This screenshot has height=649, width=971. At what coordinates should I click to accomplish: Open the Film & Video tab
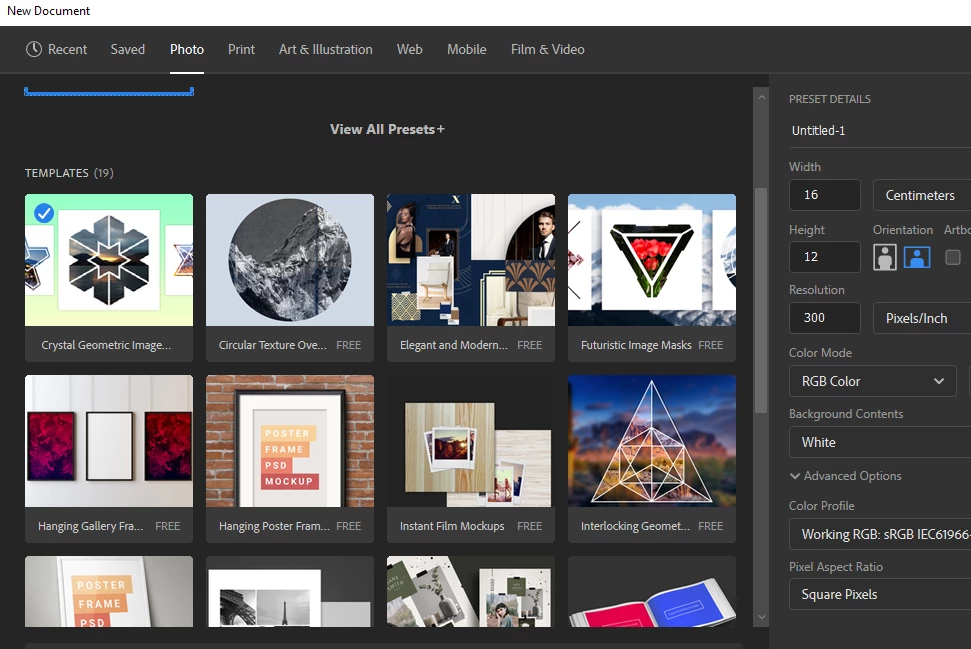click(547, 49)
